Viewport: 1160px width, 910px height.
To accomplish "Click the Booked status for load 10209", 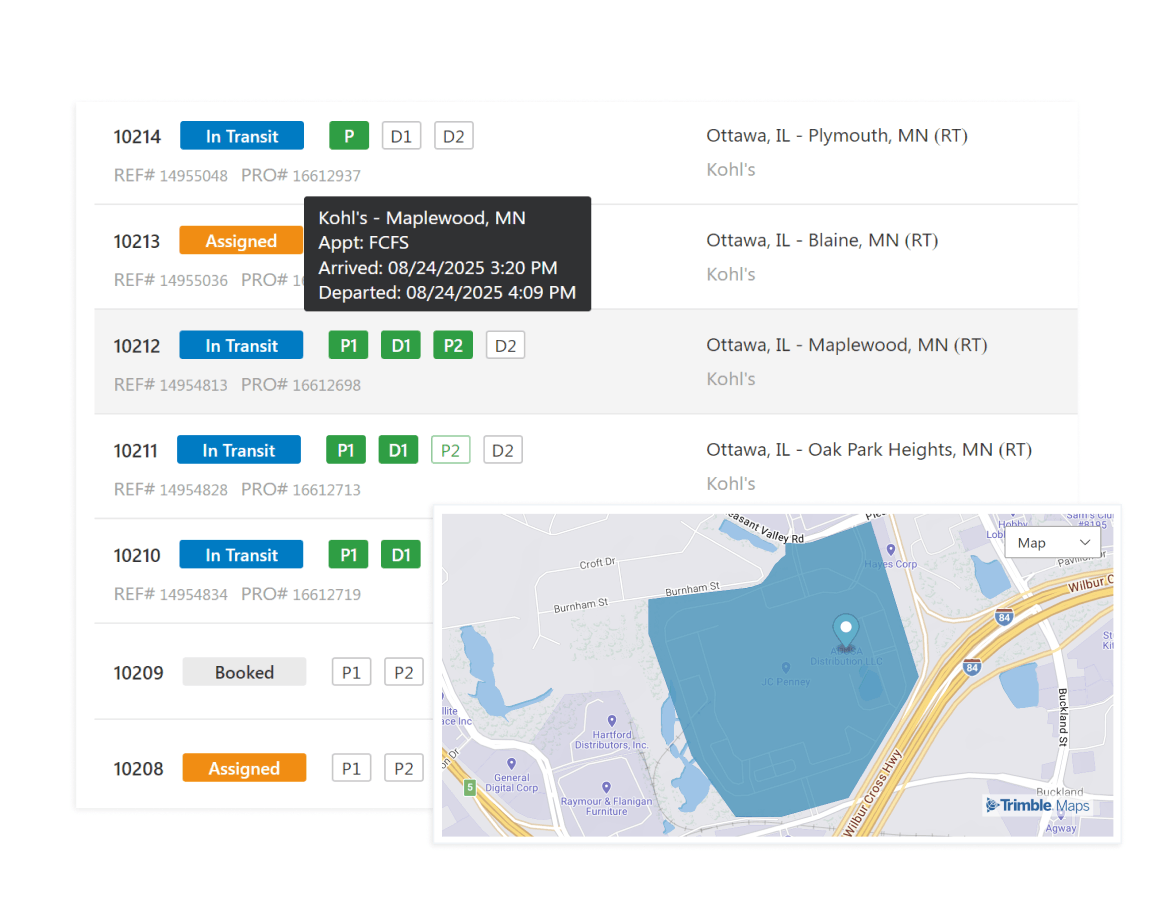I will point(244,672).
